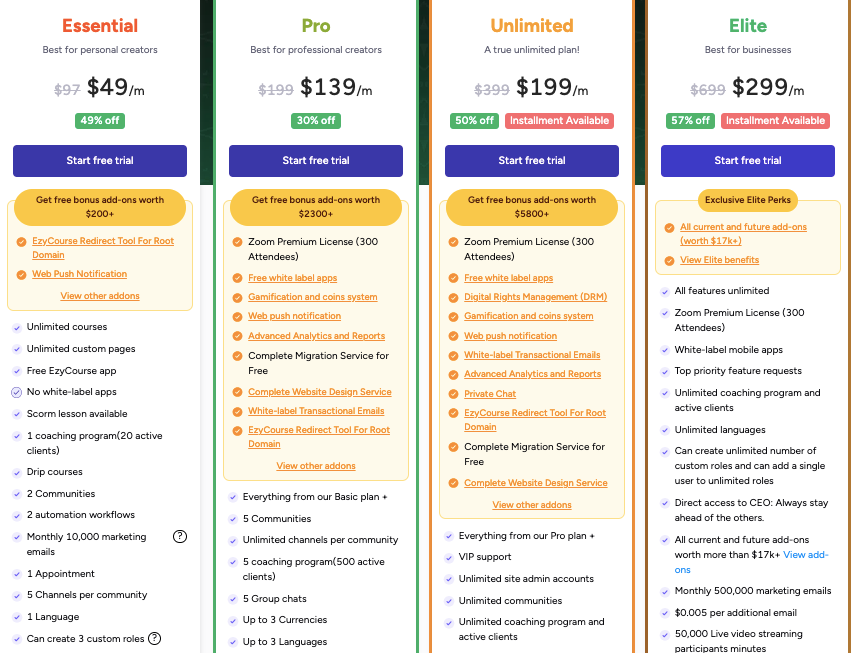Viewport: 851px width, 653px height.
Task: Expand View other addons in Unlimited plan
Action: (532, 505)
